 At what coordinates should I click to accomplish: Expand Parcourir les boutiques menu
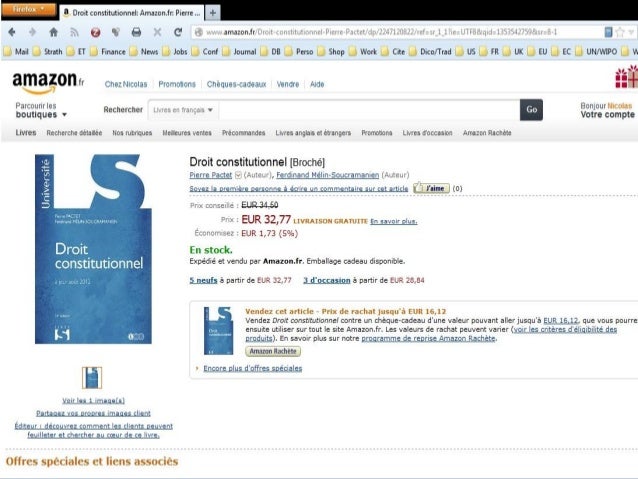click(41, 110)
